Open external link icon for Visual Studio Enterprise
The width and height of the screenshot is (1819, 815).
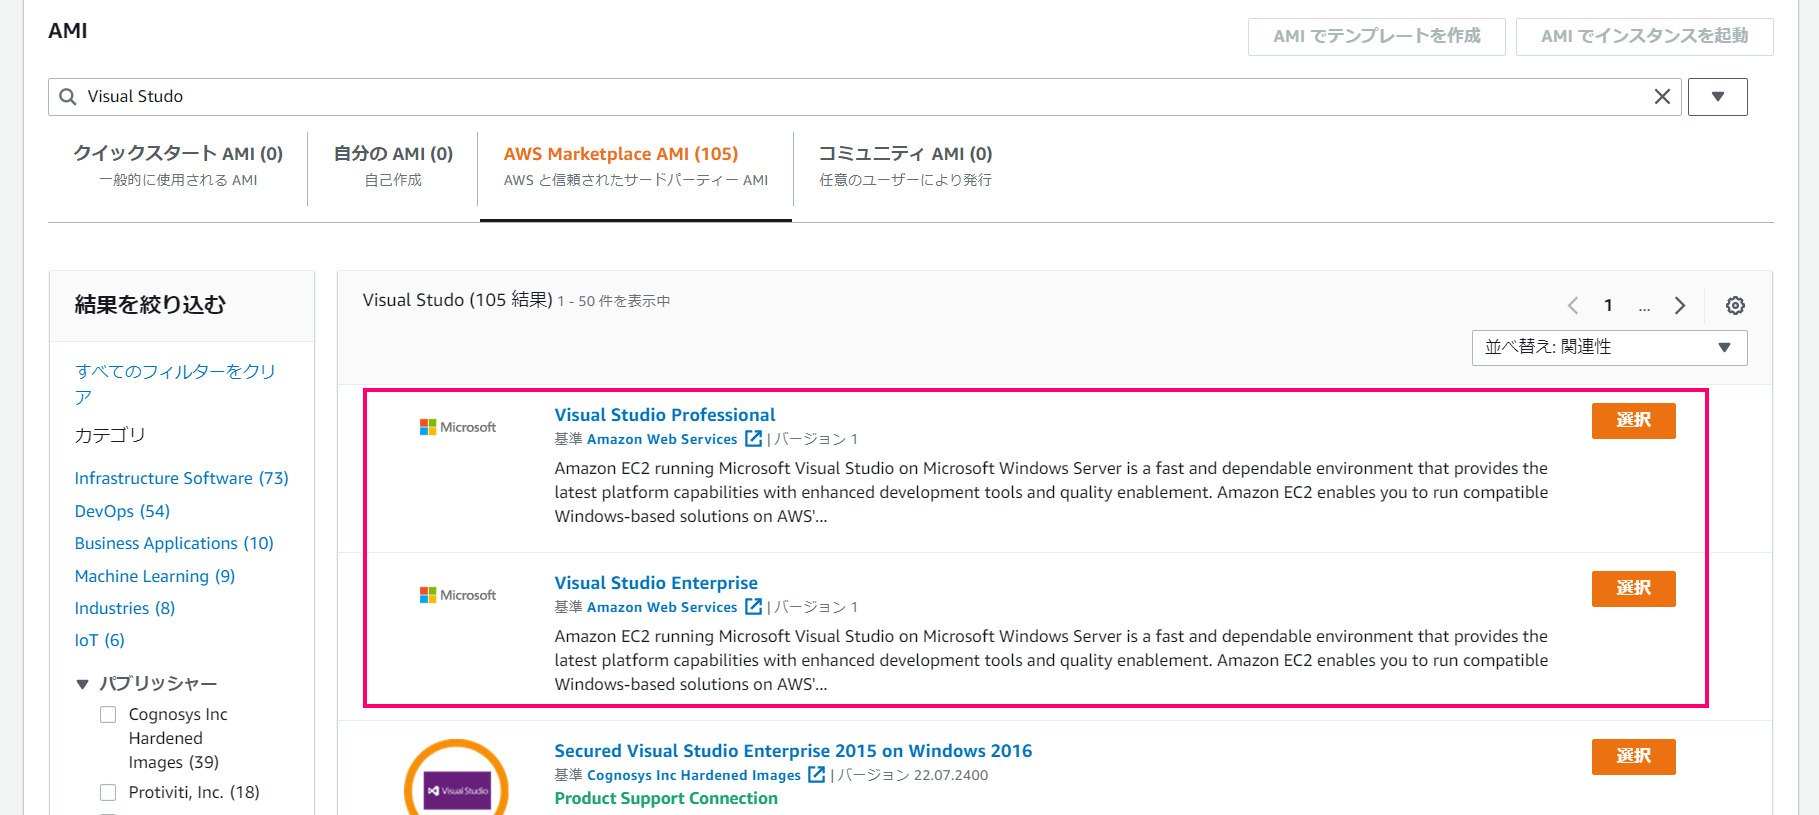point(754,606)
